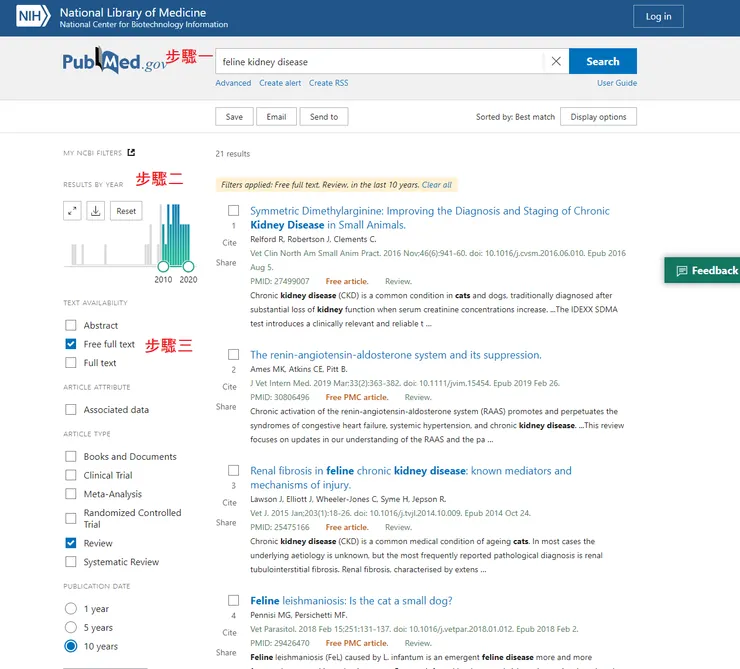Check the Books and Documents filter

71,457
